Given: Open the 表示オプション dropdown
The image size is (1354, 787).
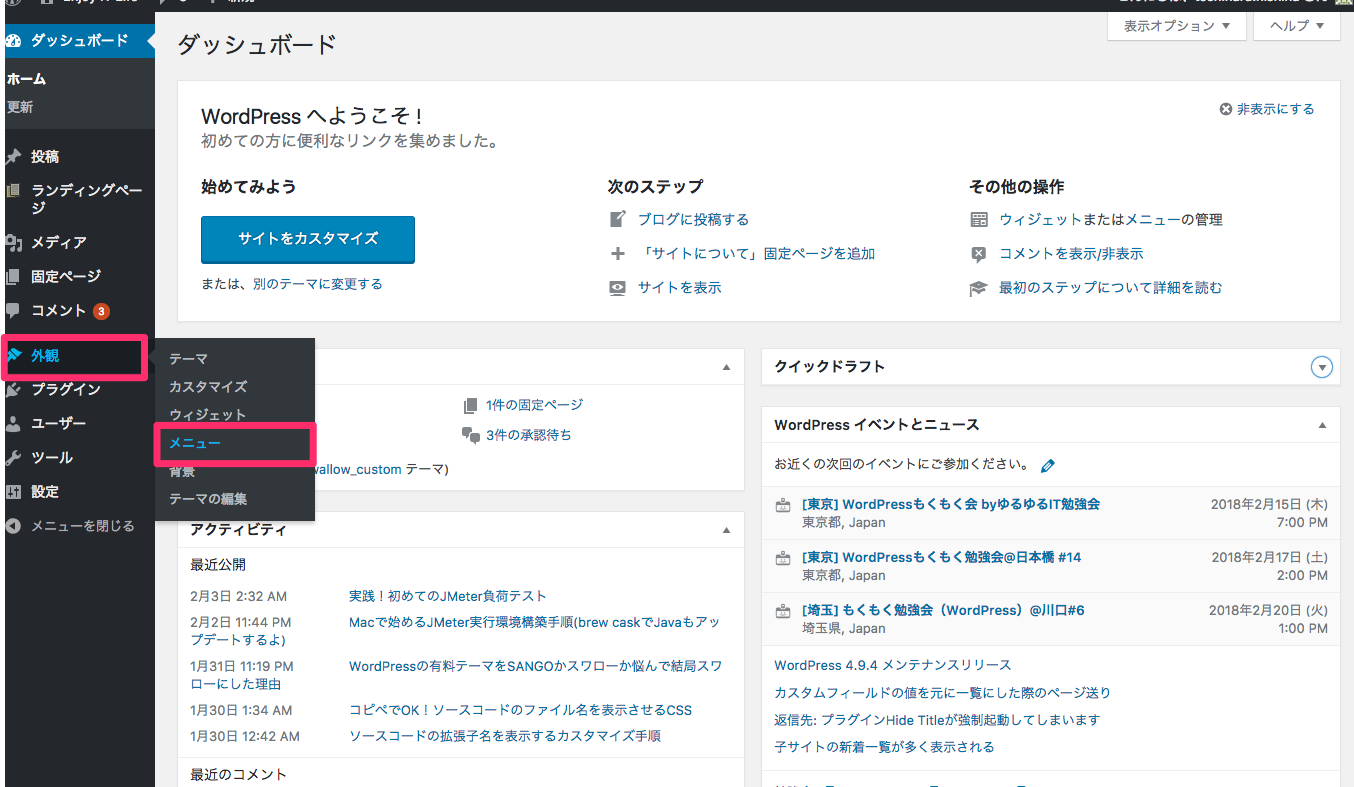Looking at the screenshot, I should coord(1176,26).
